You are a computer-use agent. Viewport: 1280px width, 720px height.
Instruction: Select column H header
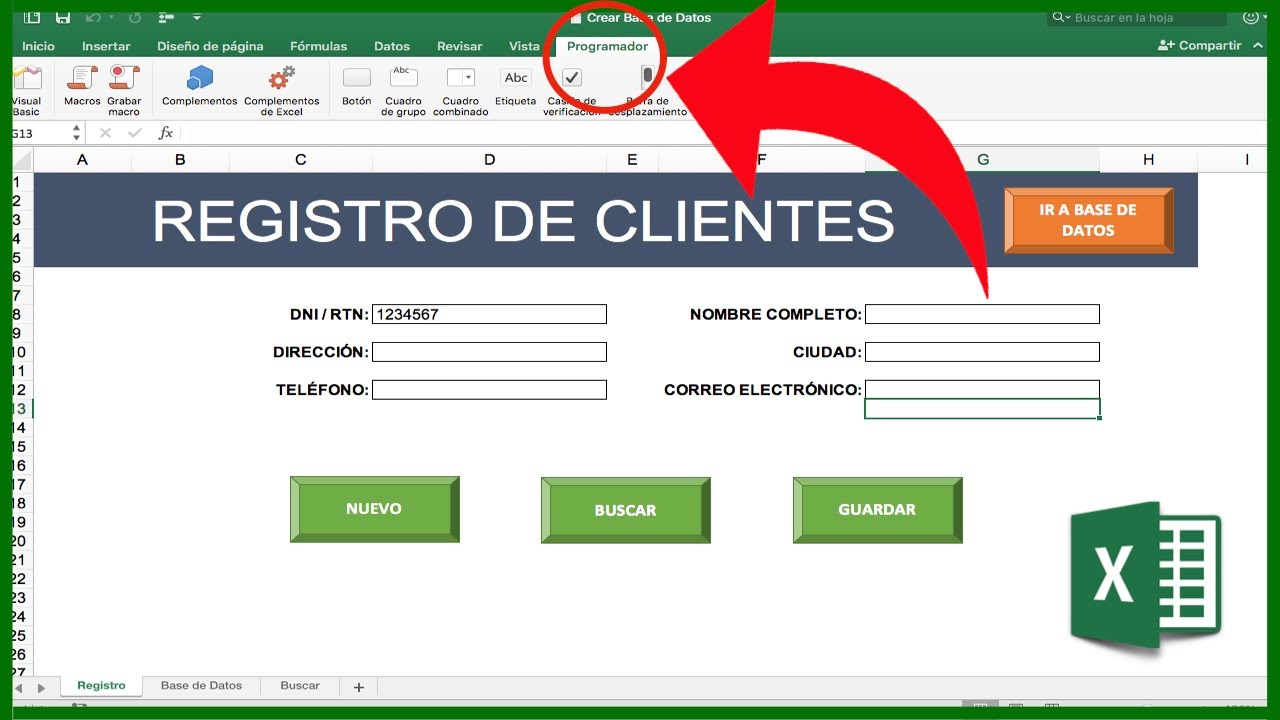1148,160
